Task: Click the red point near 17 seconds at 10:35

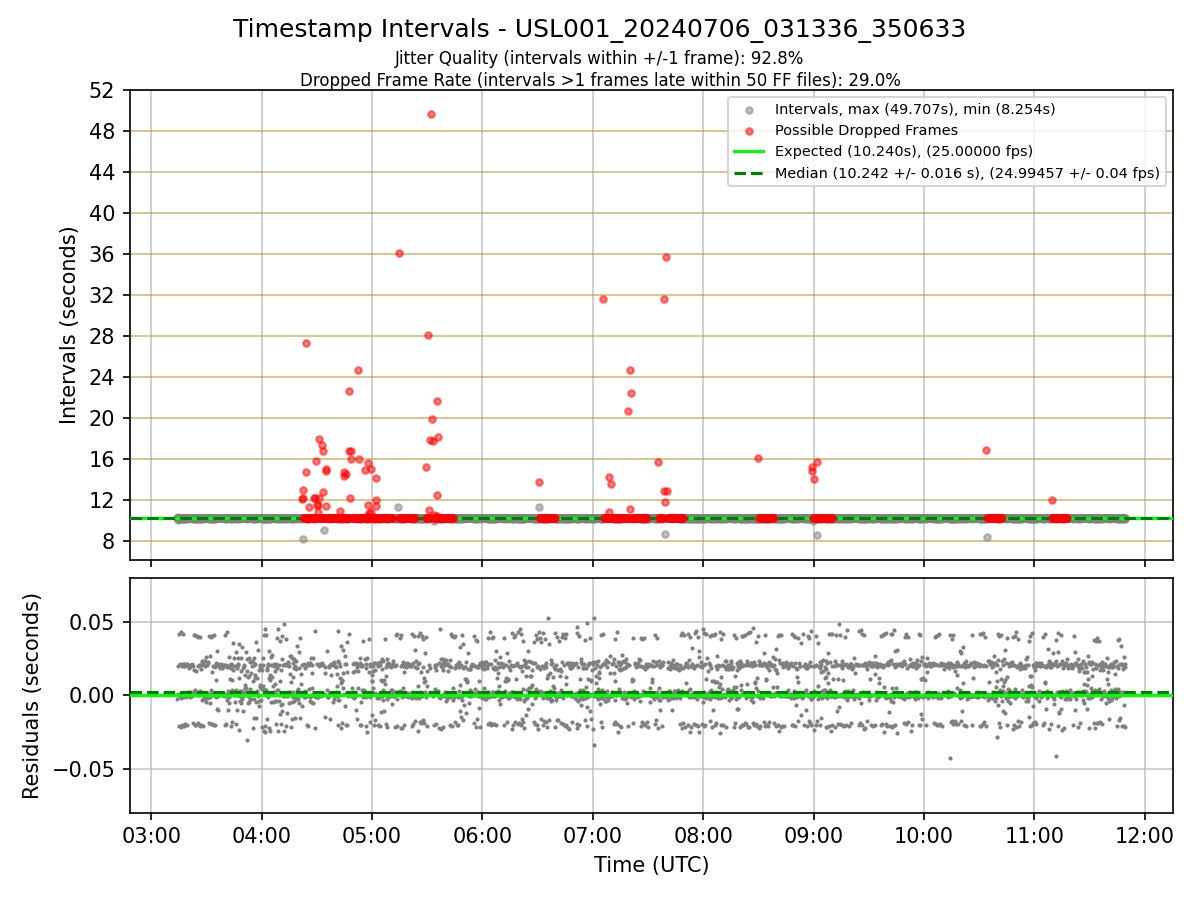Action: (986, 450)
